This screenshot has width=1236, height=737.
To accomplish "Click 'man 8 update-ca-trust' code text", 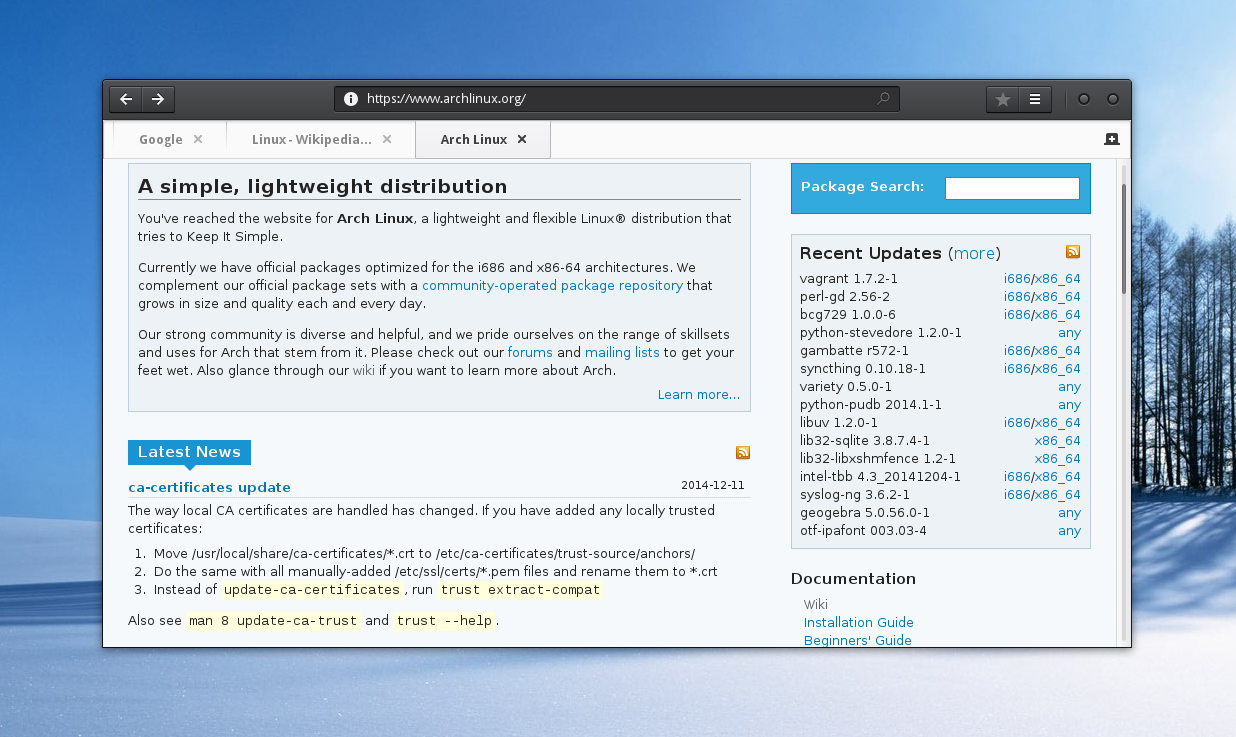I will click(273, 621).
